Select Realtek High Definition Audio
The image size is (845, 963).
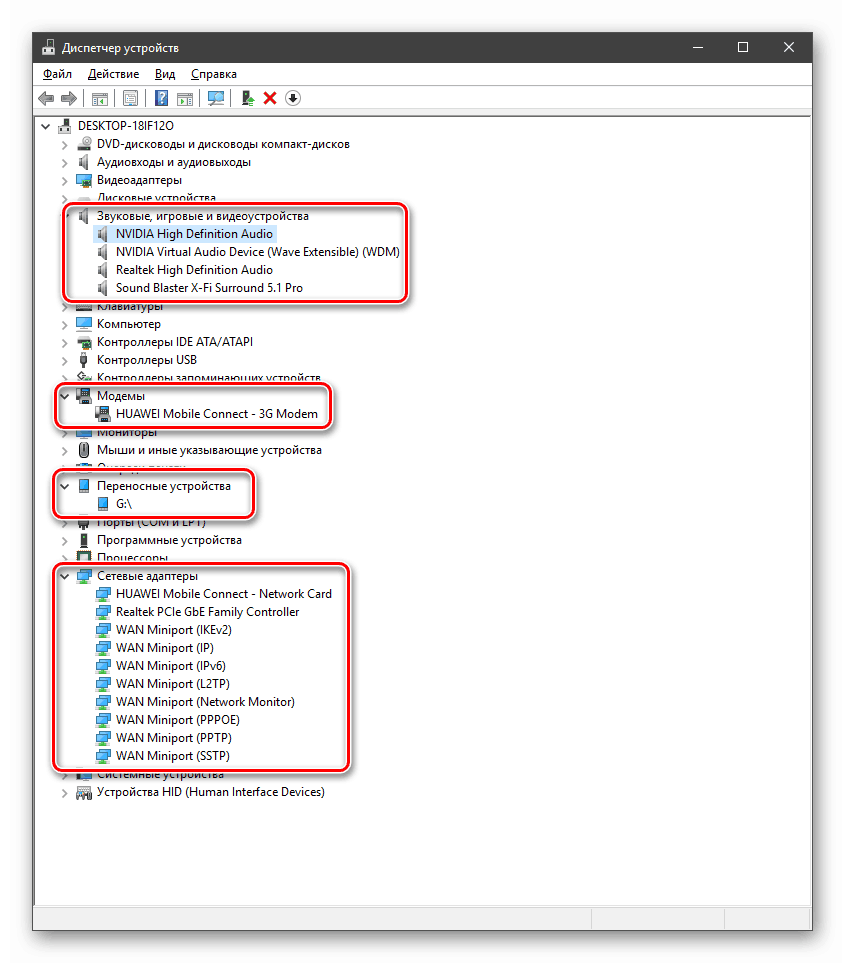(194, 270)
